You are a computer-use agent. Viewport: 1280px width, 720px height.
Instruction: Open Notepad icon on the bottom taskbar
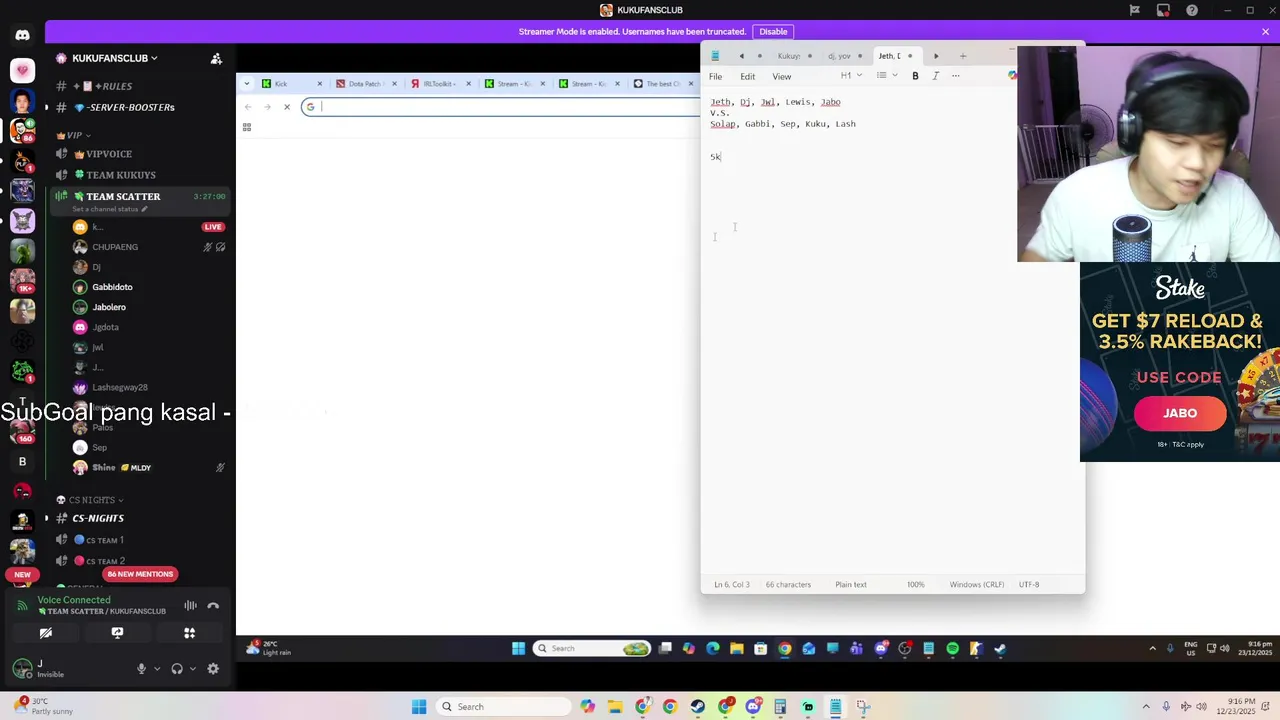pos(835,707)
